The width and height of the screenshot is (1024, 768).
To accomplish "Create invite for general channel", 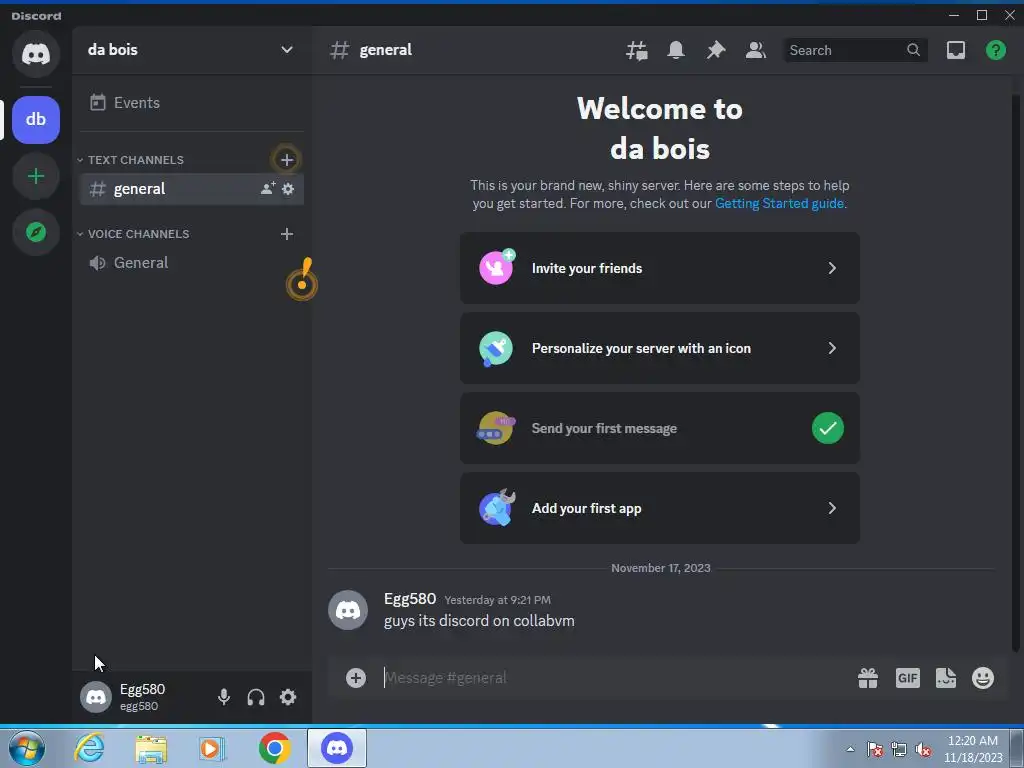I will click(x=268, y=189).
